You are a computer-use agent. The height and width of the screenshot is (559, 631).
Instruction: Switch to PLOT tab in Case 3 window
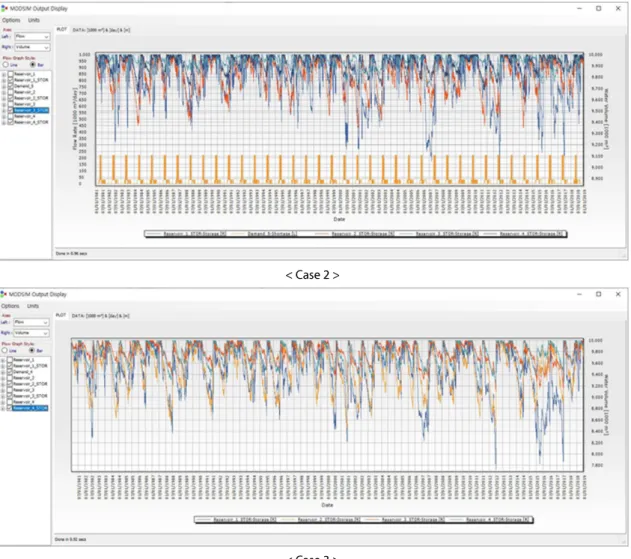click(61, 315)
